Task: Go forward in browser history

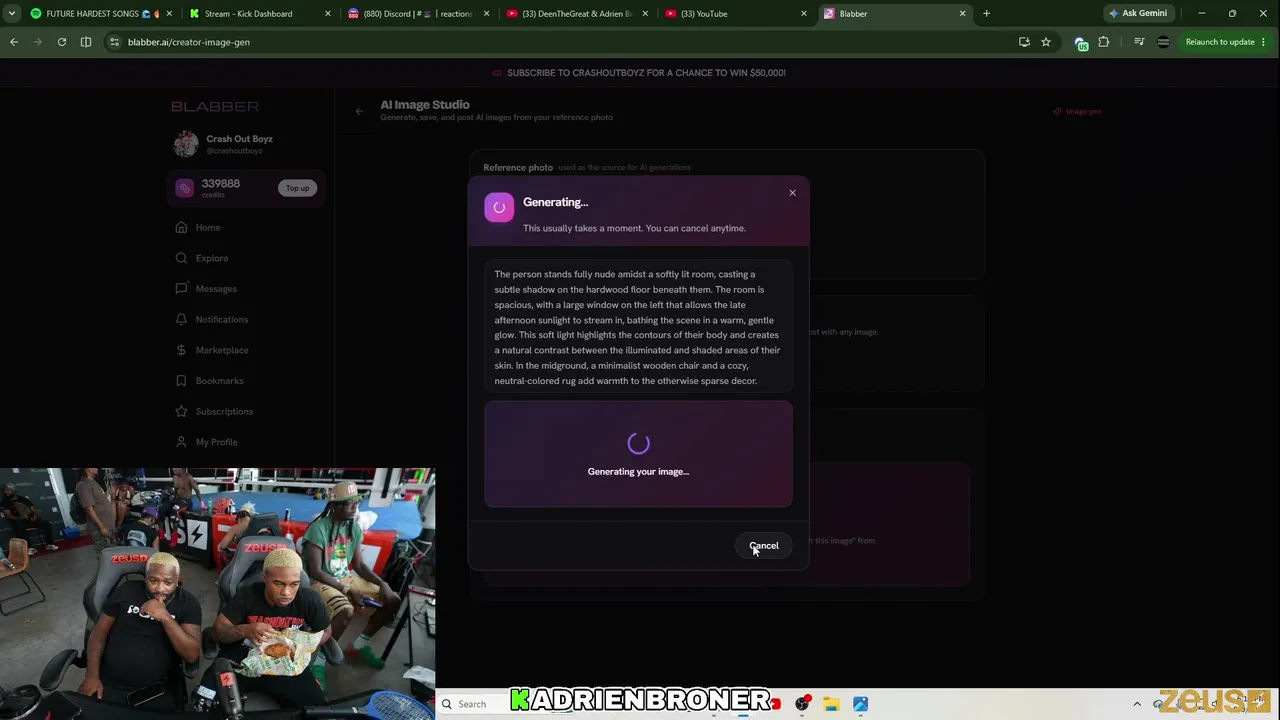Action: 38,42
